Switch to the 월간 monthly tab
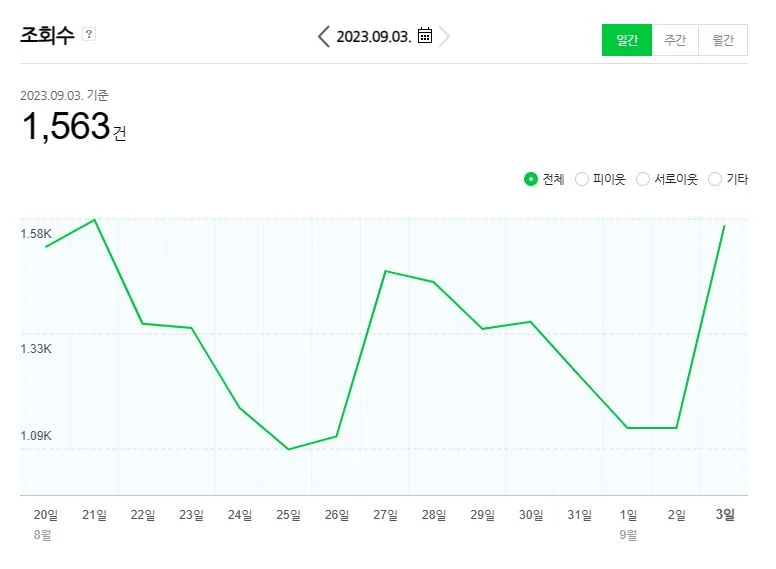776x569 pixels. pyautogui.click(x=723, y=40)
